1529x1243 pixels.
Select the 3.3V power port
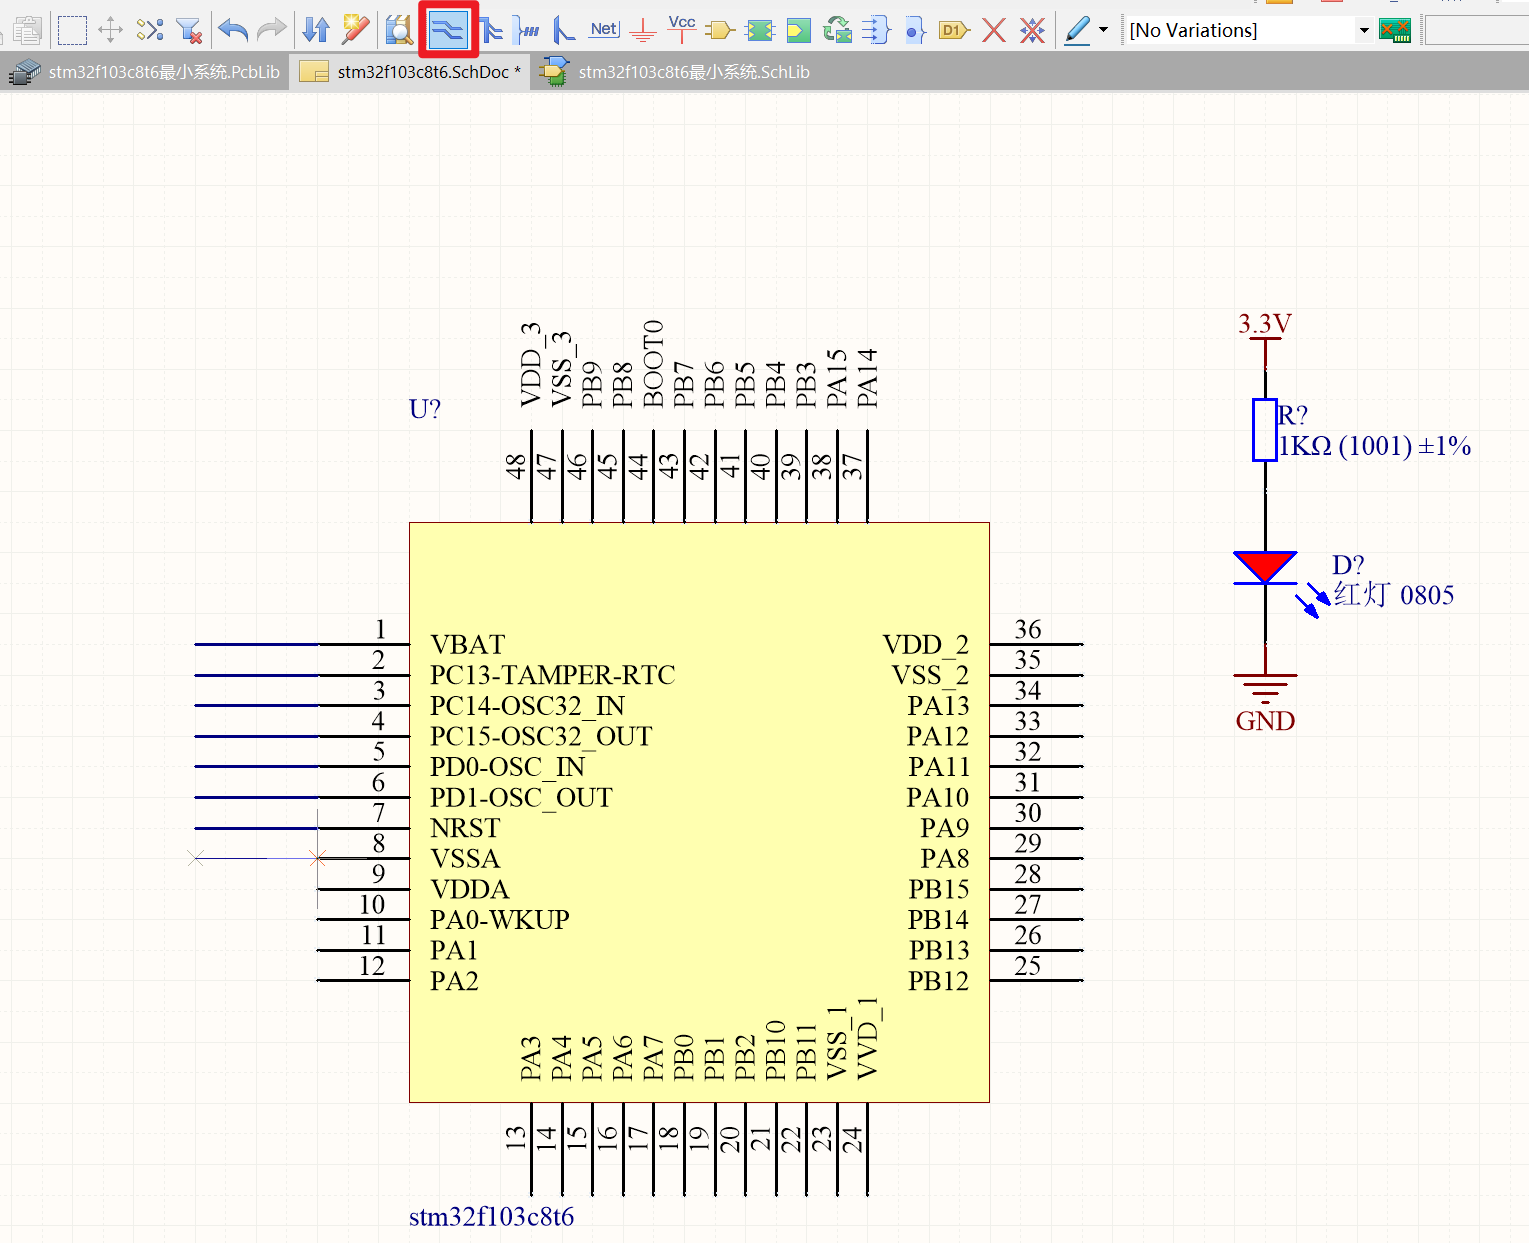[x=1265, y=324]
